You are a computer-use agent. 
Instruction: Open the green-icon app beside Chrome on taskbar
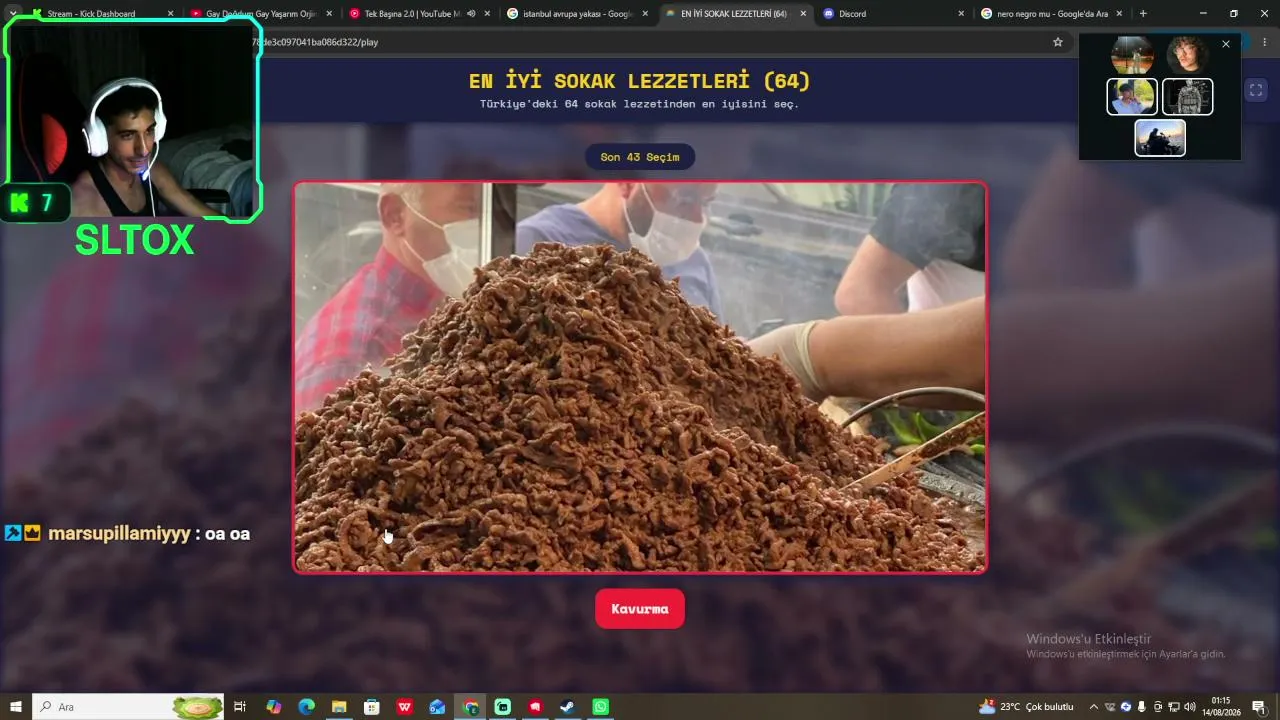click(503, 707)
